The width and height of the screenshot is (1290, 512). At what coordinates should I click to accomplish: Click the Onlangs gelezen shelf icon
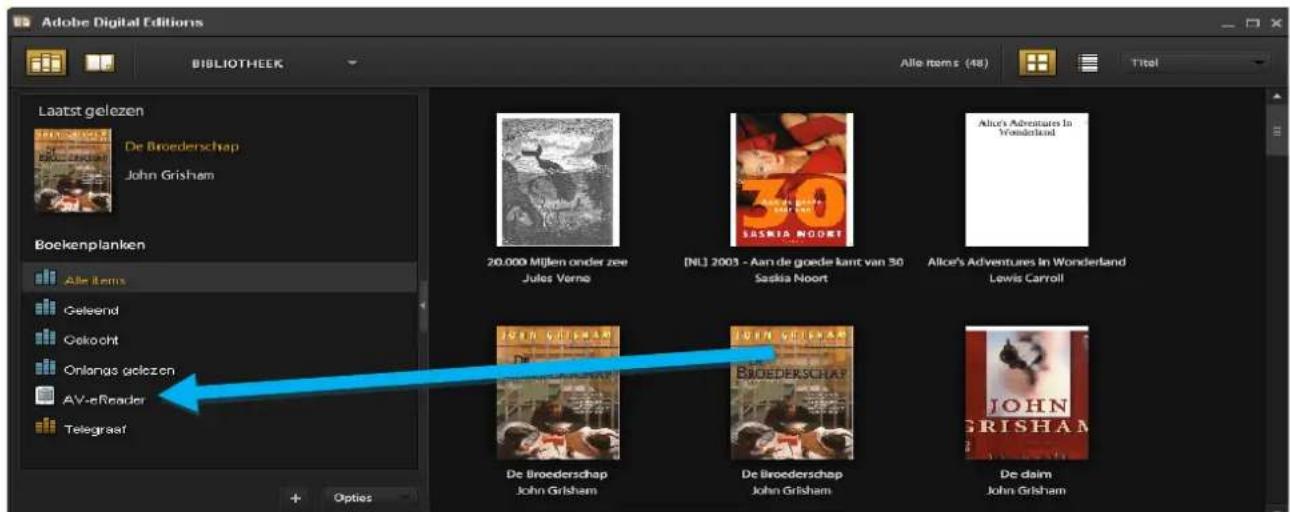coord(44,370)
